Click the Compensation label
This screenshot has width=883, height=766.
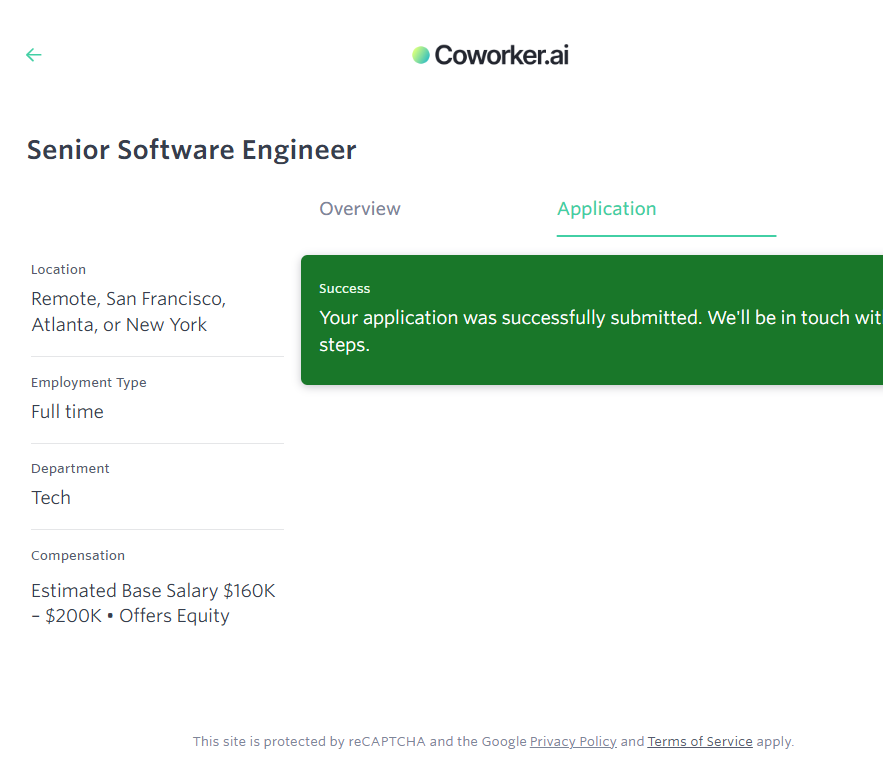[78, 556]
